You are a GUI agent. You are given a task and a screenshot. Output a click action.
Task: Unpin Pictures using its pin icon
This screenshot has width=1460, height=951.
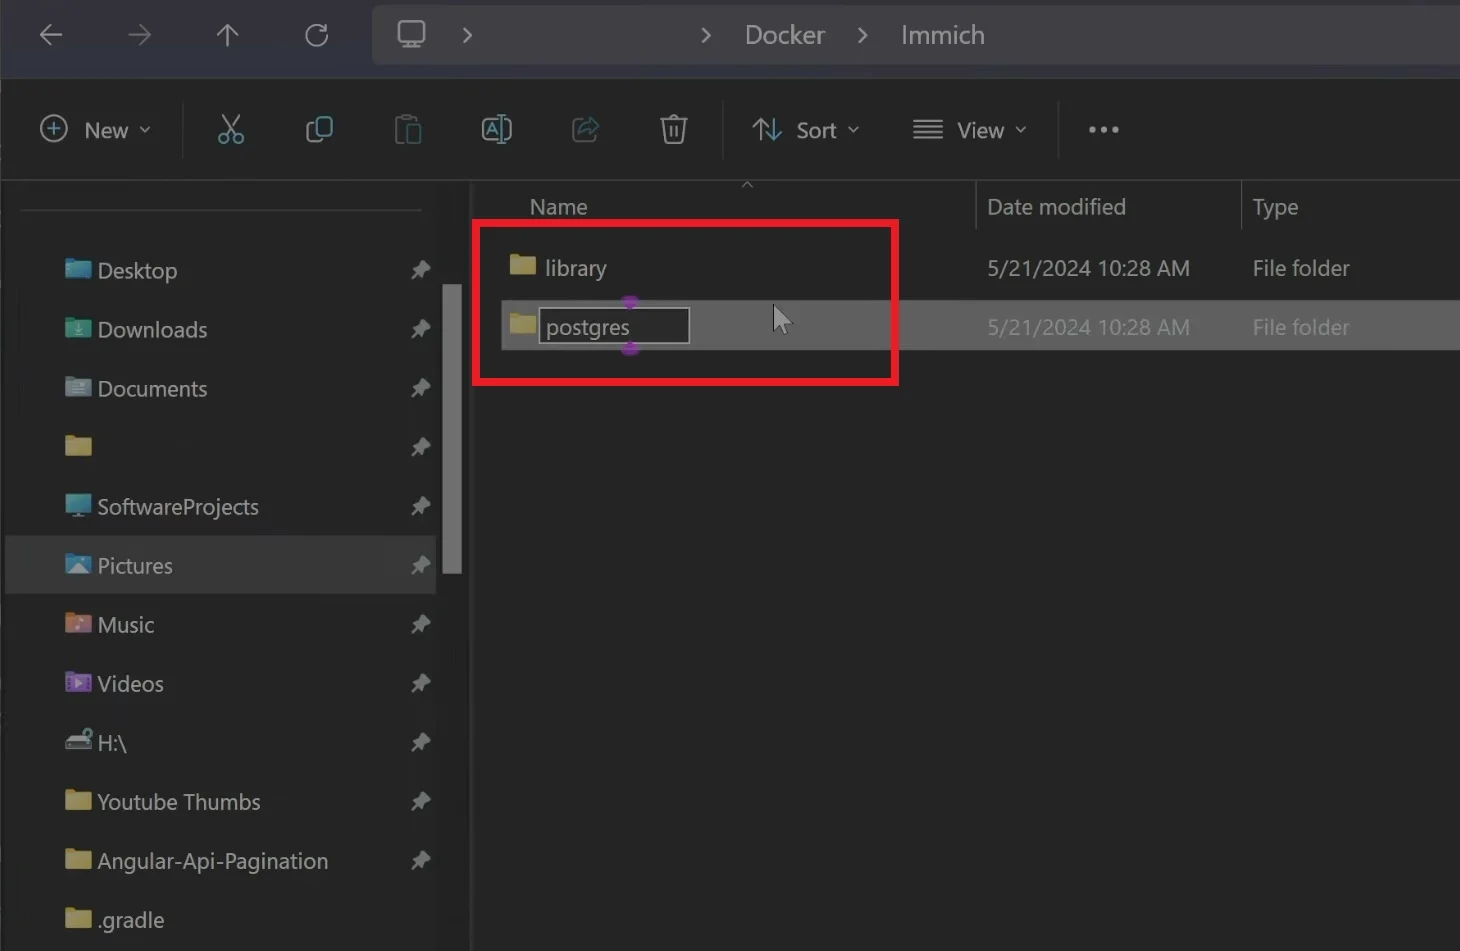(x=421, y=565)
